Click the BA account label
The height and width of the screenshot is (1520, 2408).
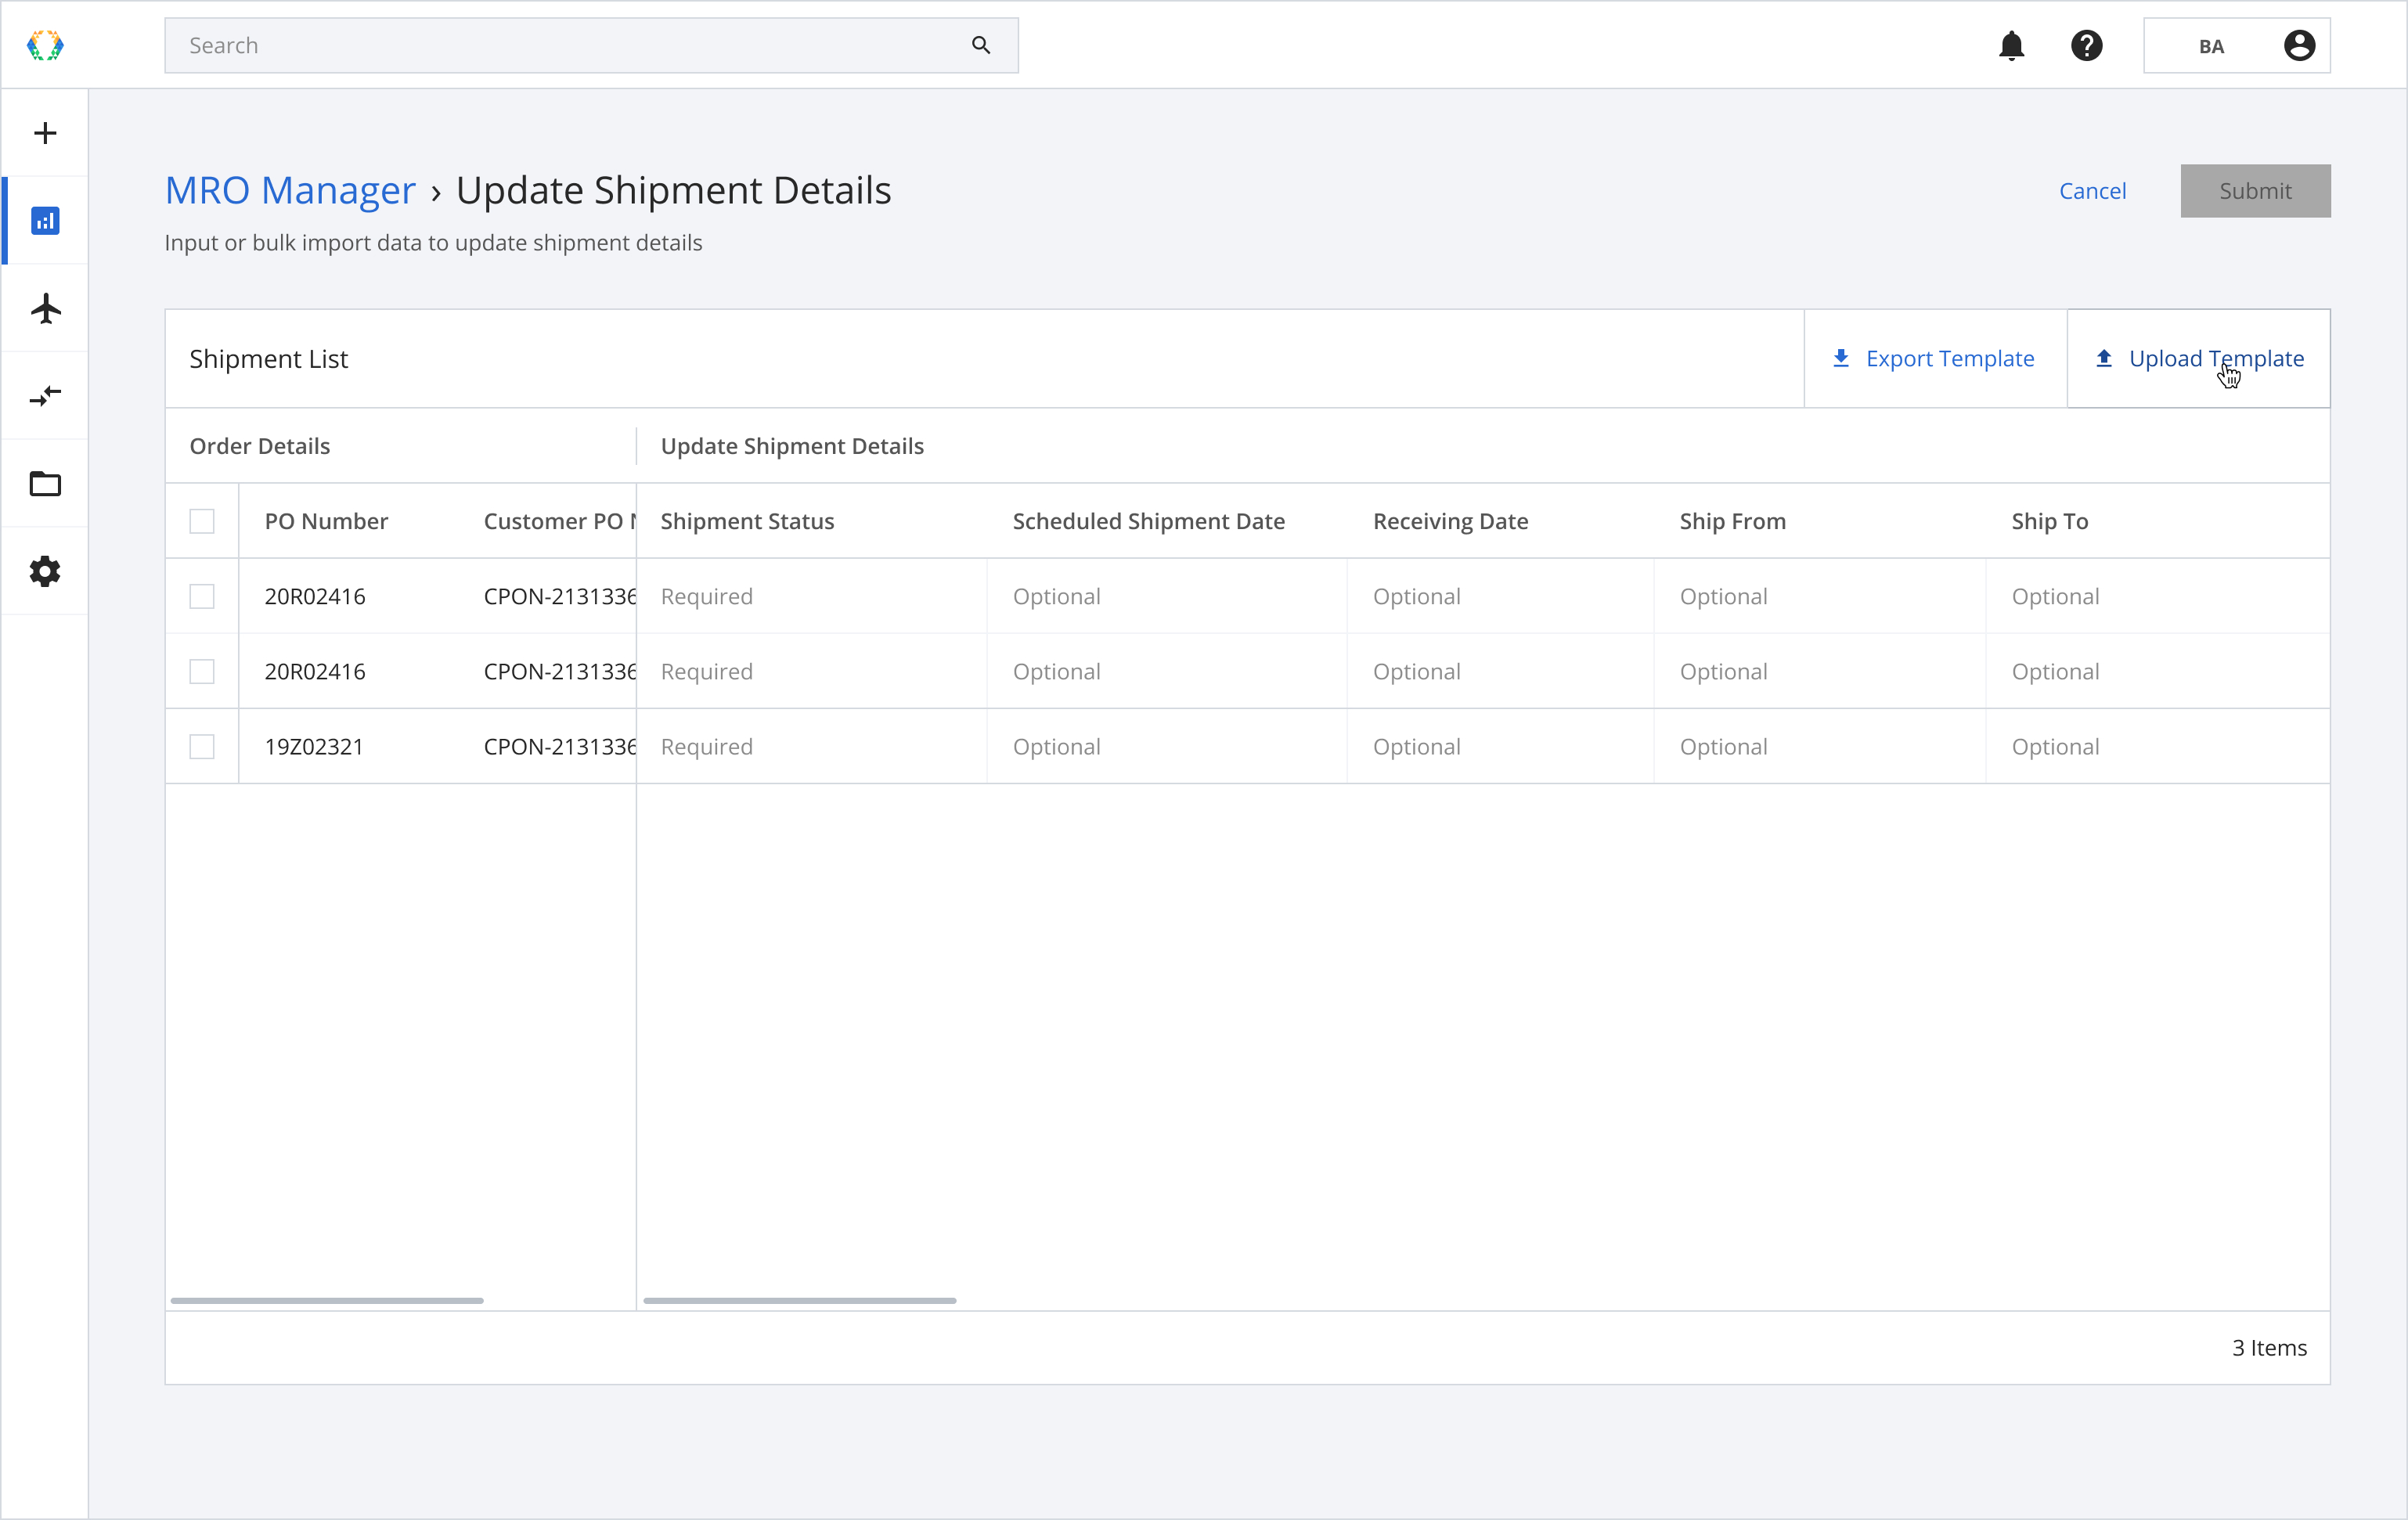point(2211,46)
